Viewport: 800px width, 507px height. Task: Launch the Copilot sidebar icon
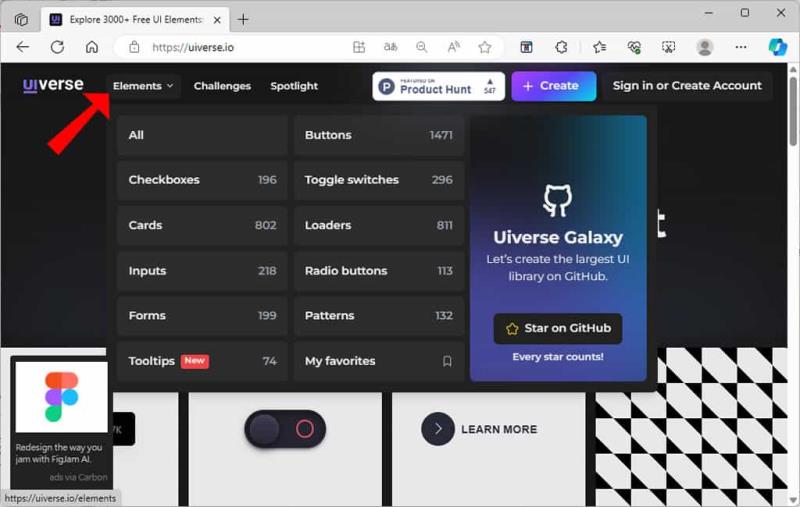click(778, 47)
